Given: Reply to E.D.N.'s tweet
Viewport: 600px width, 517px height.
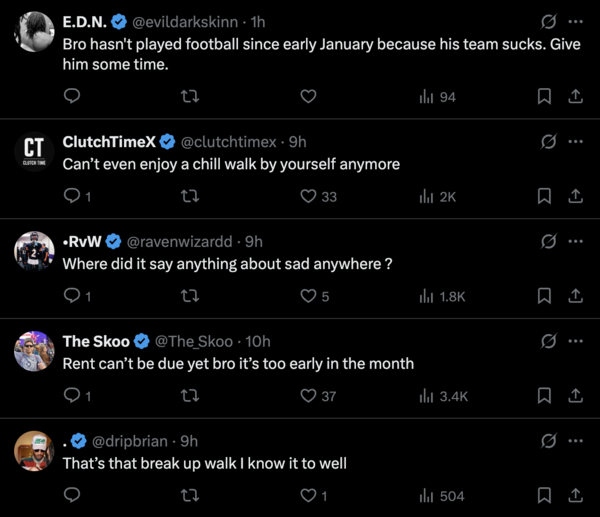Looking at the screenshot, I should [72, 96].
